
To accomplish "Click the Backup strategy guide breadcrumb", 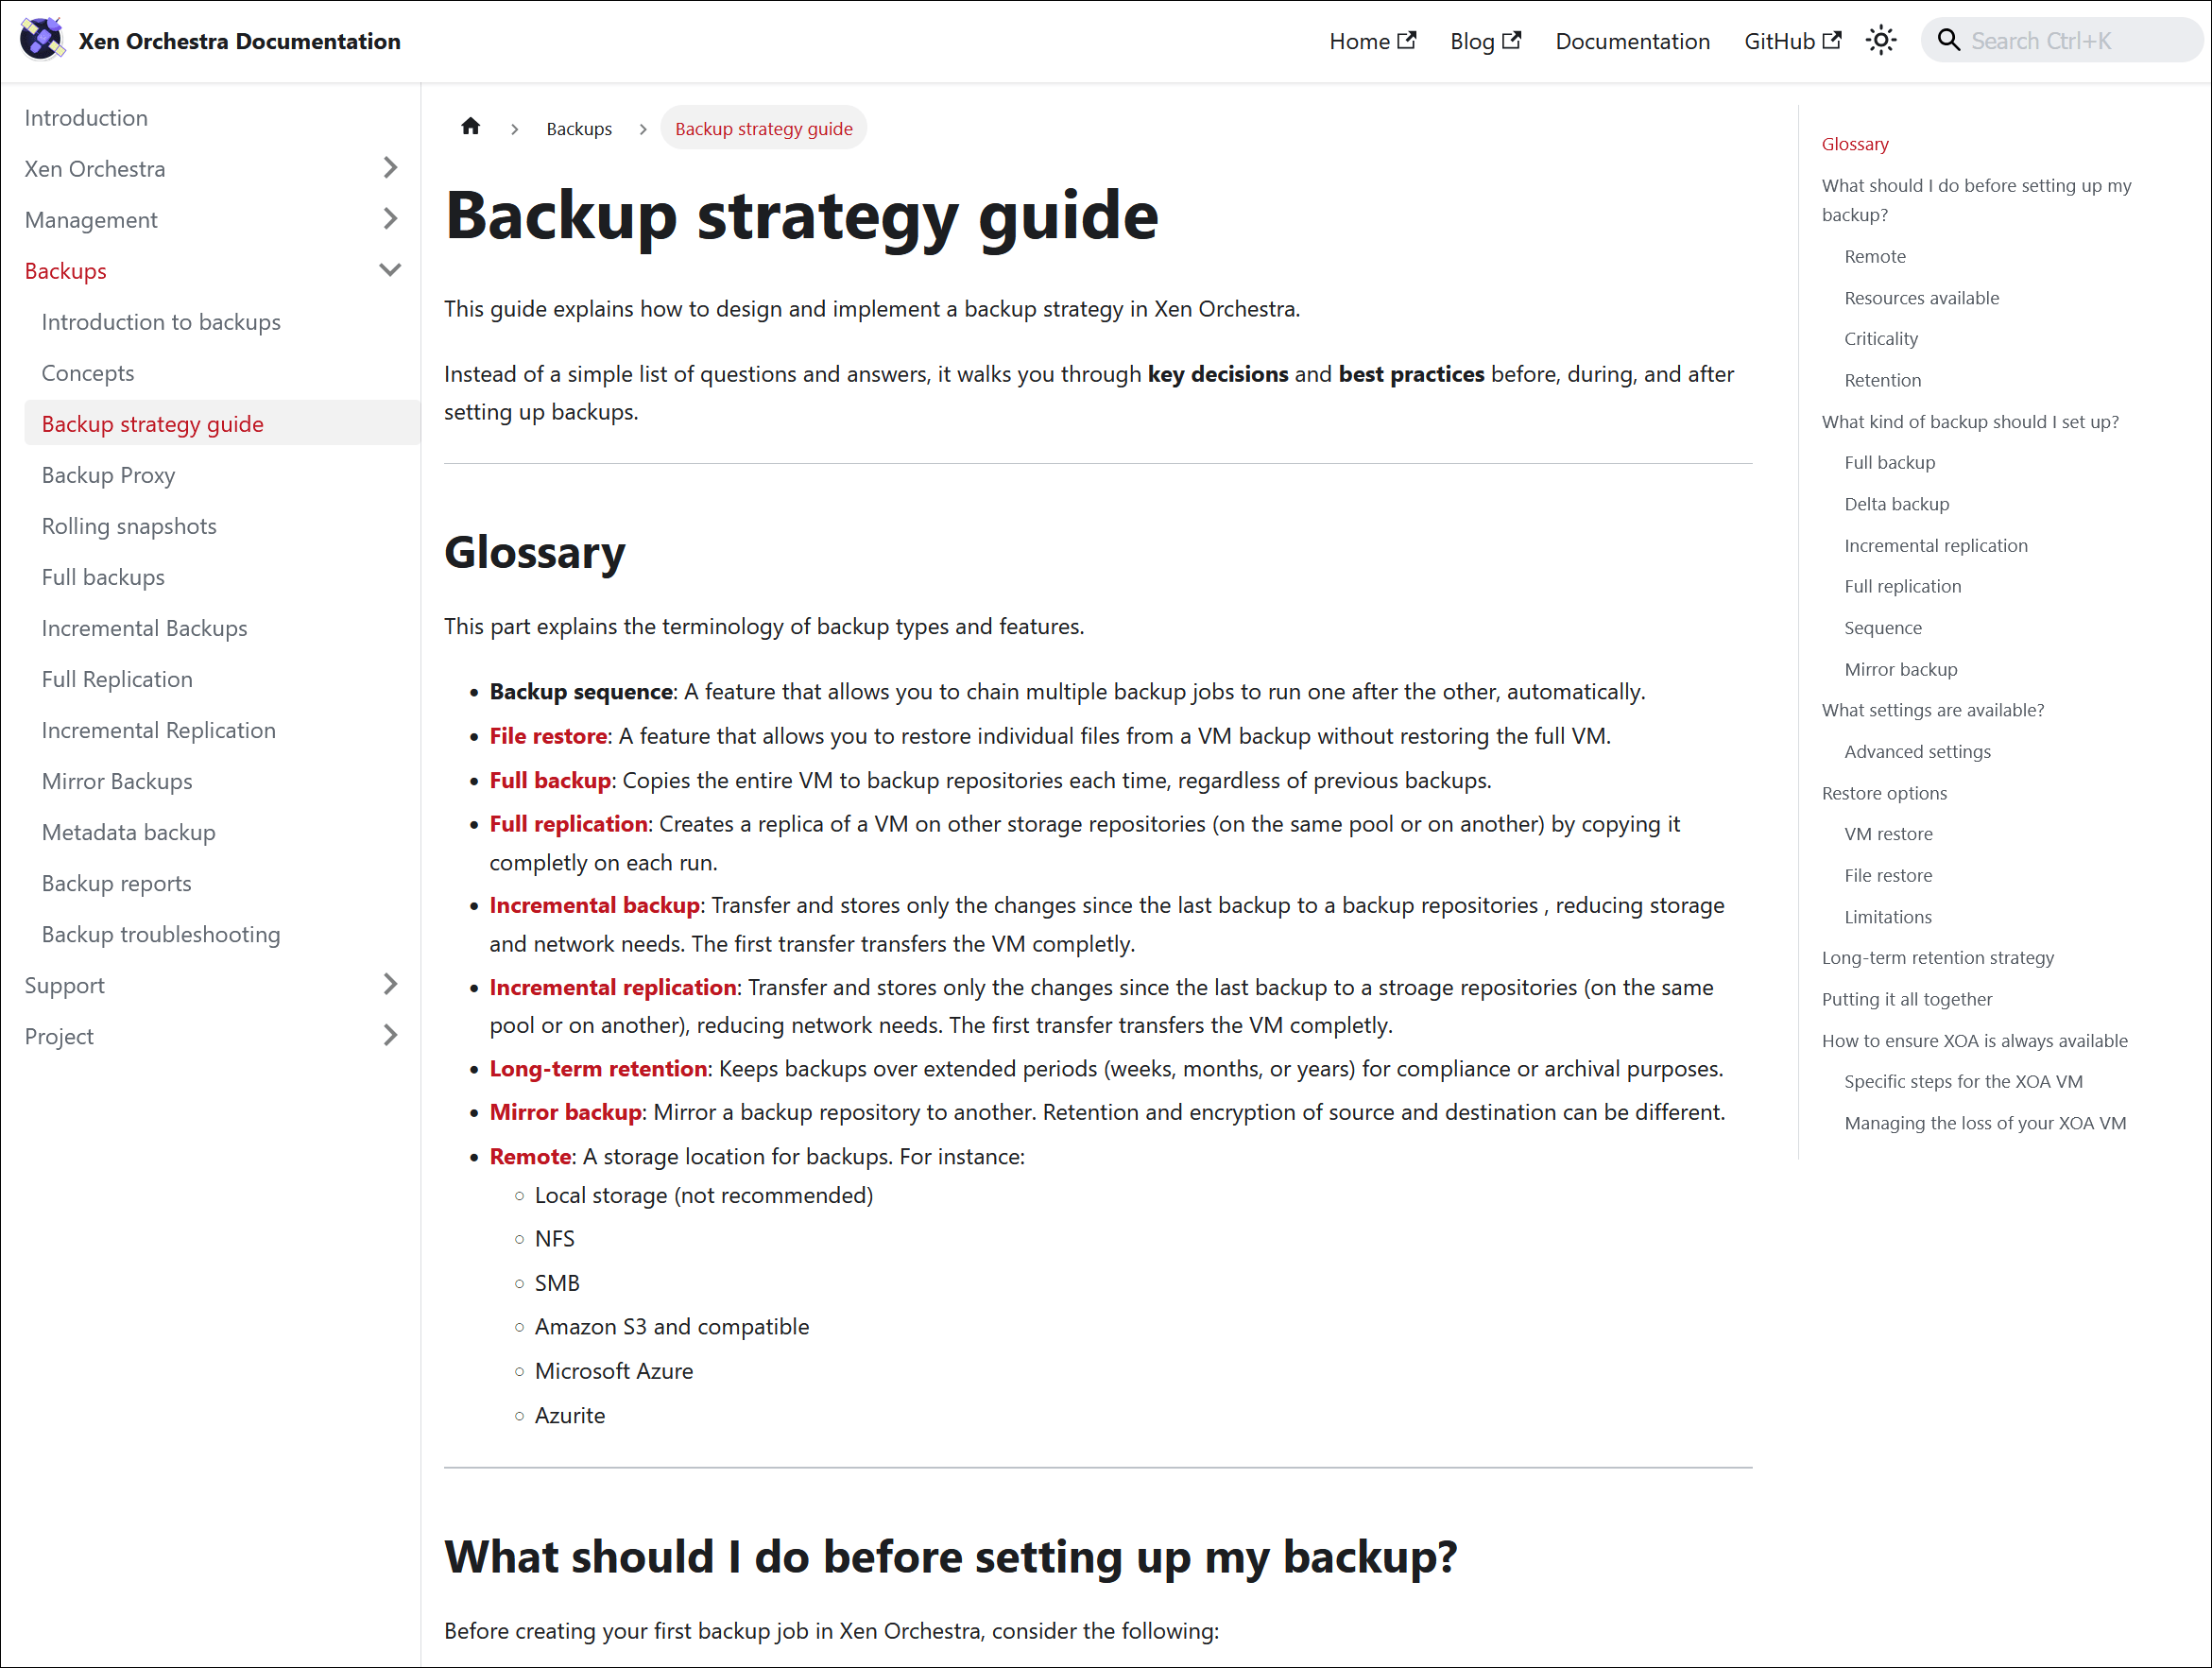I will click(x=764, y=128).
